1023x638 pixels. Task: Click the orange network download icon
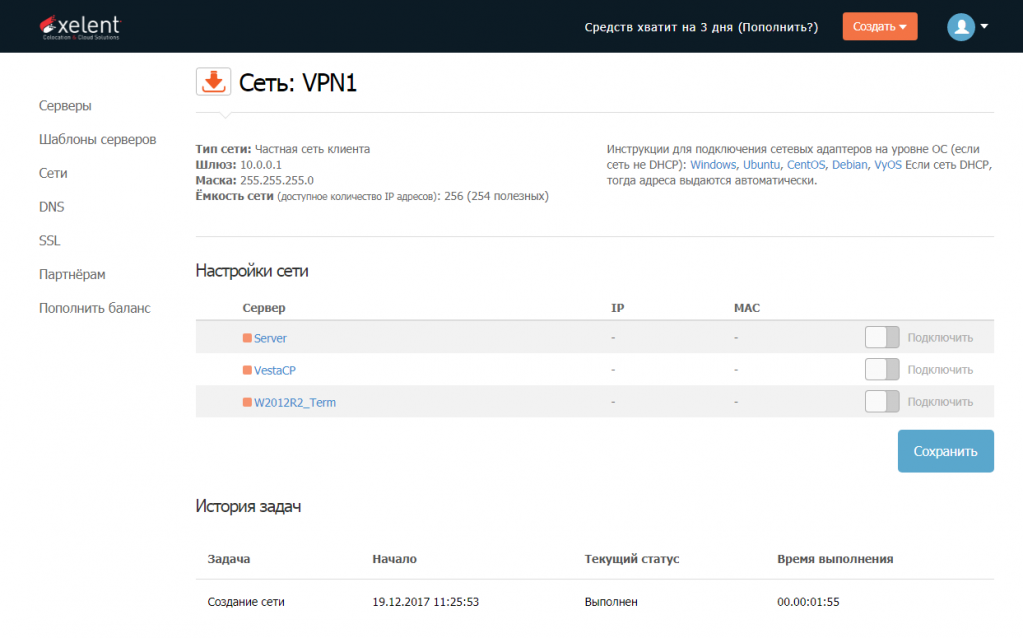click(x=213, y=82)
